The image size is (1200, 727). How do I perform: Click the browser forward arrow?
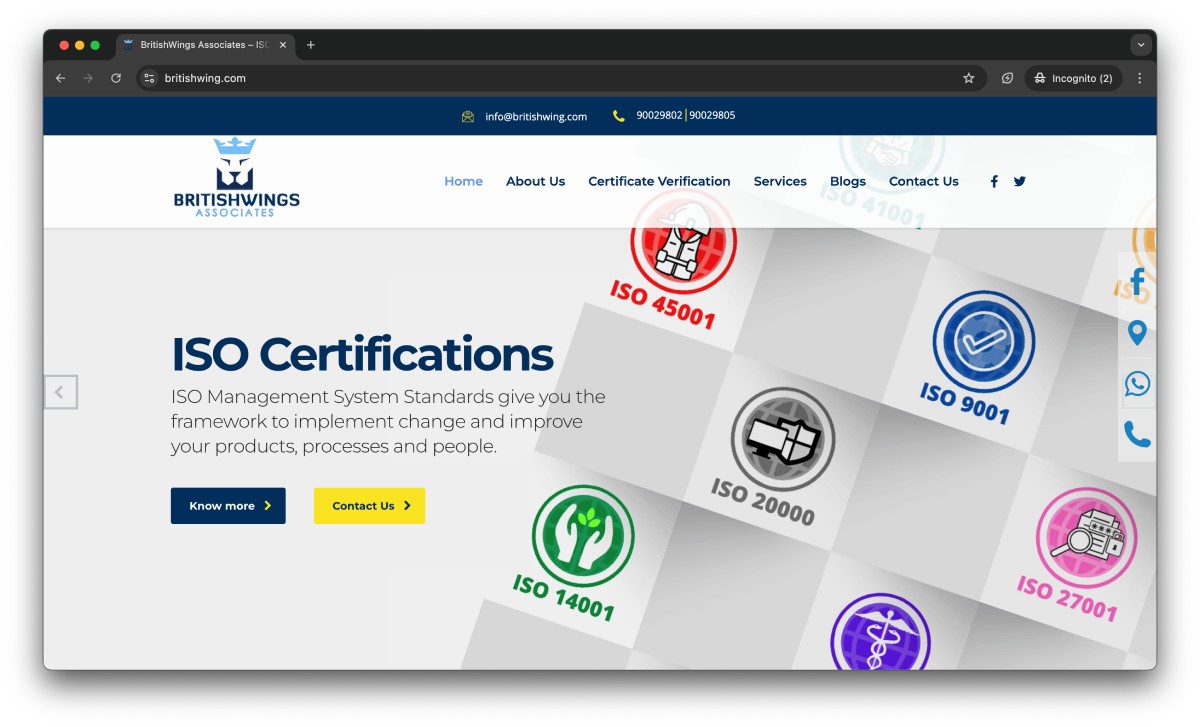click(x=88, y=78)
